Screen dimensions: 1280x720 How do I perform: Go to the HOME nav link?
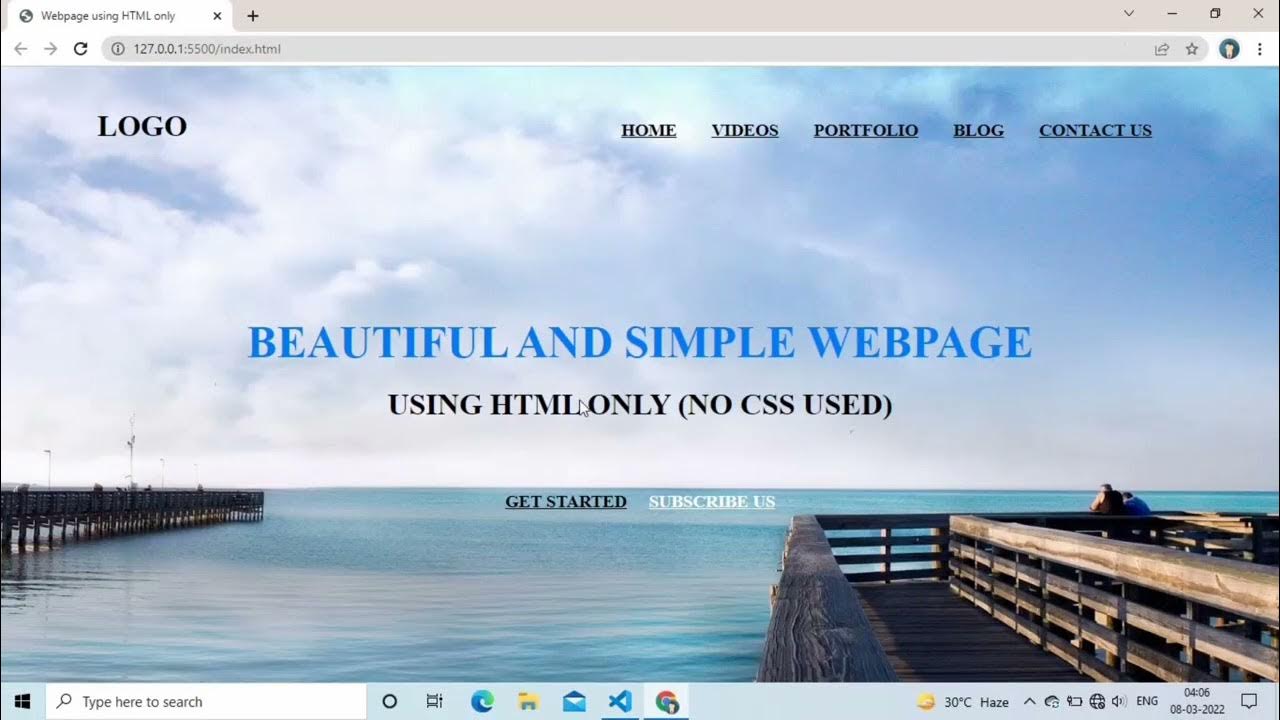(x=648, y=131)
